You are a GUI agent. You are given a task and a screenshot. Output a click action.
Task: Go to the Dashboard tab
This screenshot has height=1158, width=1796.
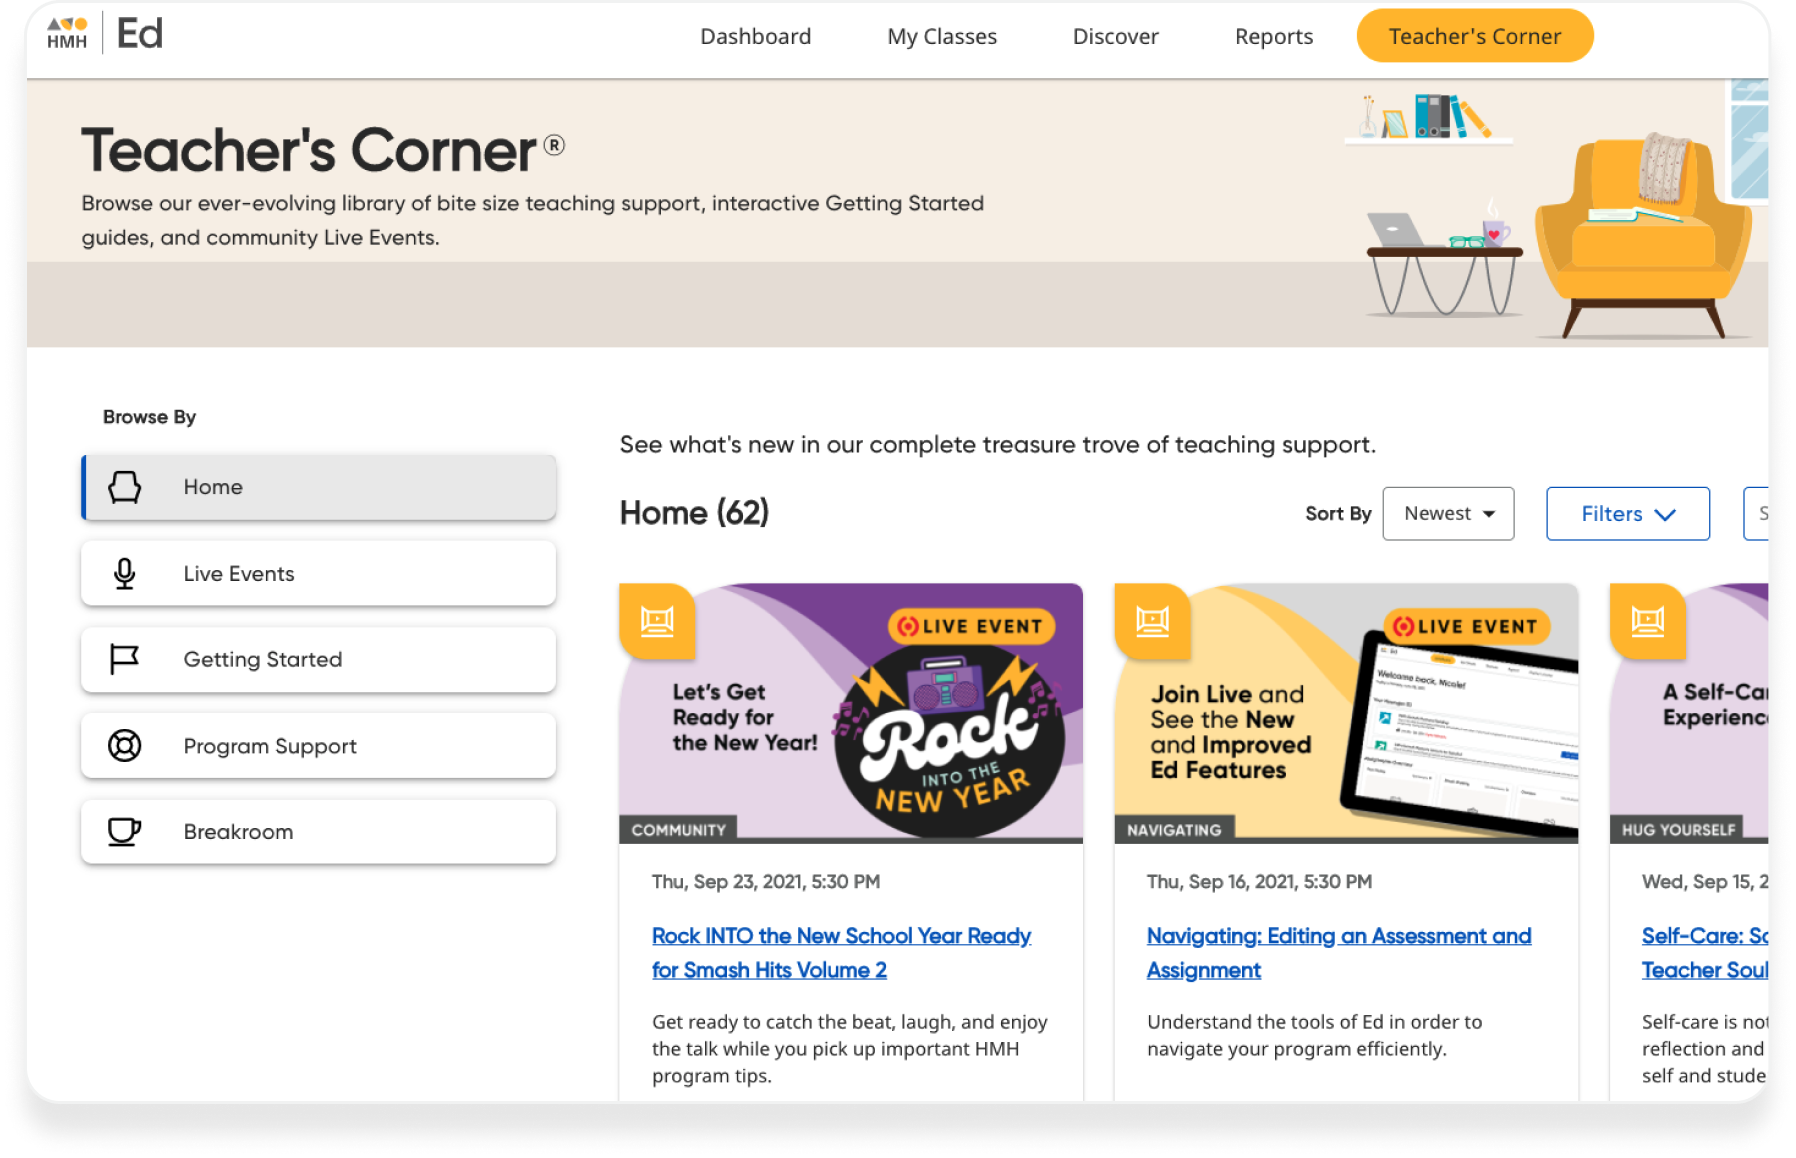click(x=756, y=37)
